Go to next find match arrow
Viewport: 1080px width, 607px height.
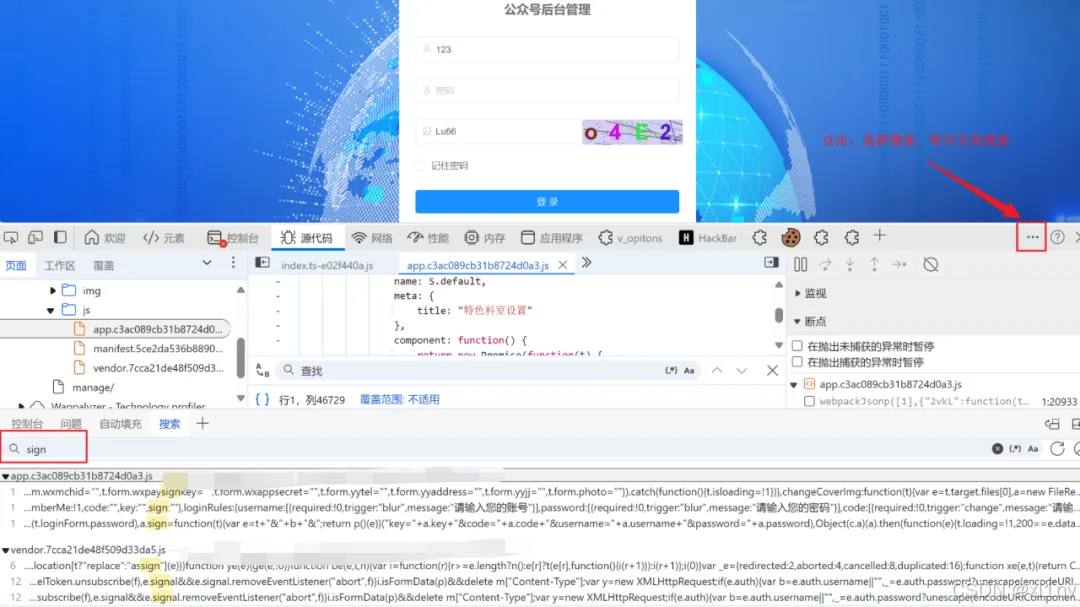coord(741,371)
